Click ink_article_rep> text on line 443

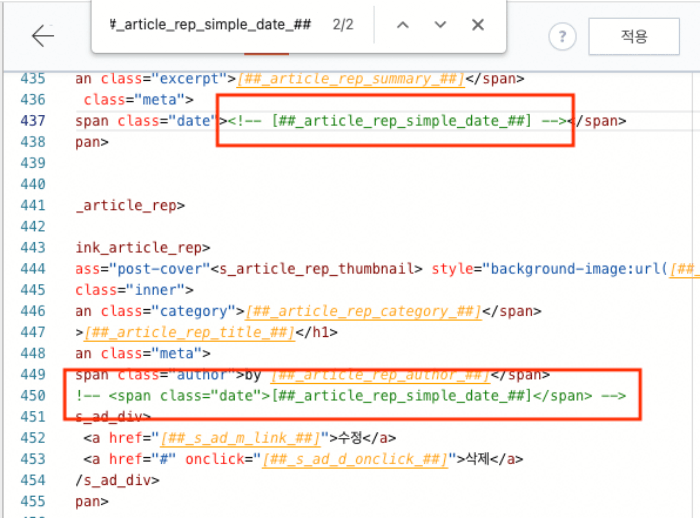click(142, 248)
